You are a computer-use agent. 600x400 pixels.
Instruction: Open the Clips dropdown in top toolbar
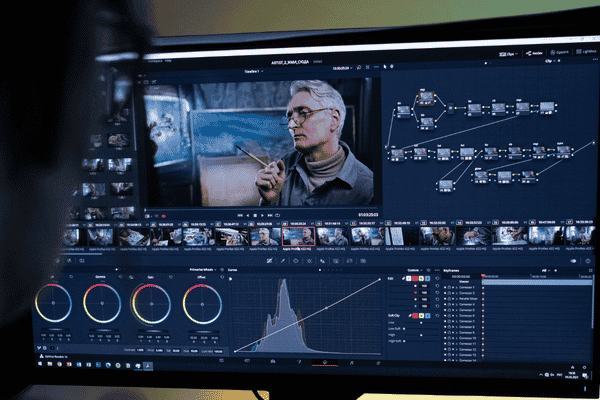[508, 54]
